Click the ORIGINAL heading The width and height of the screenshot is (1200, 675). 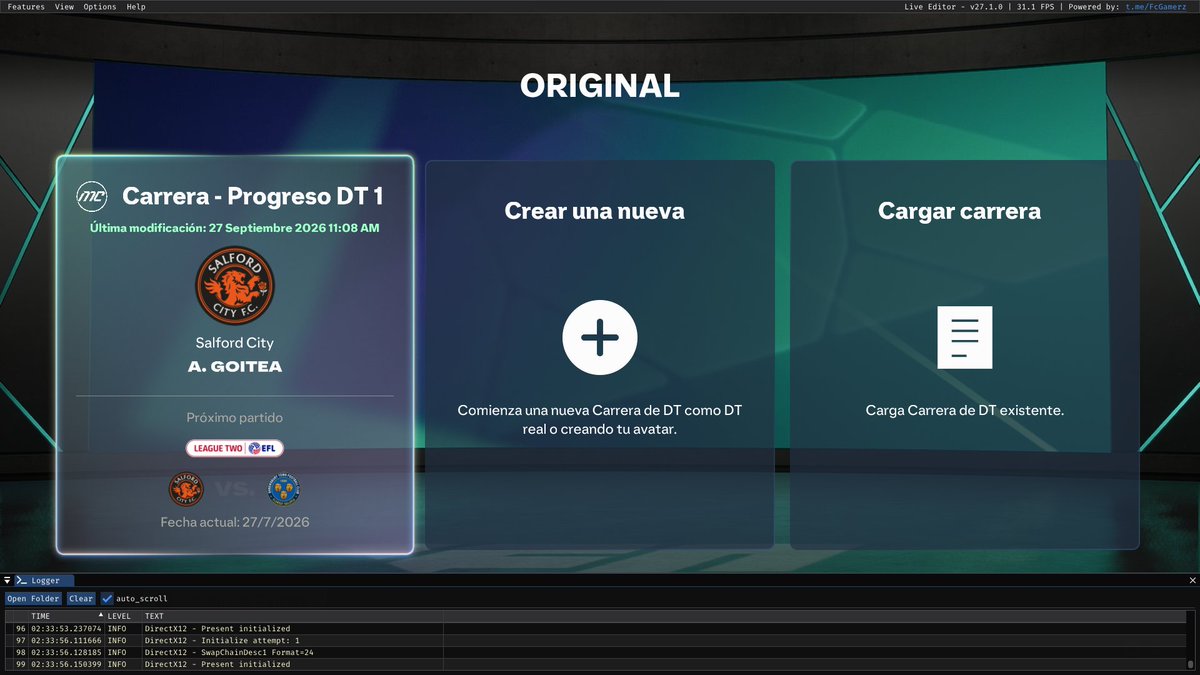(x=600, y=86)
